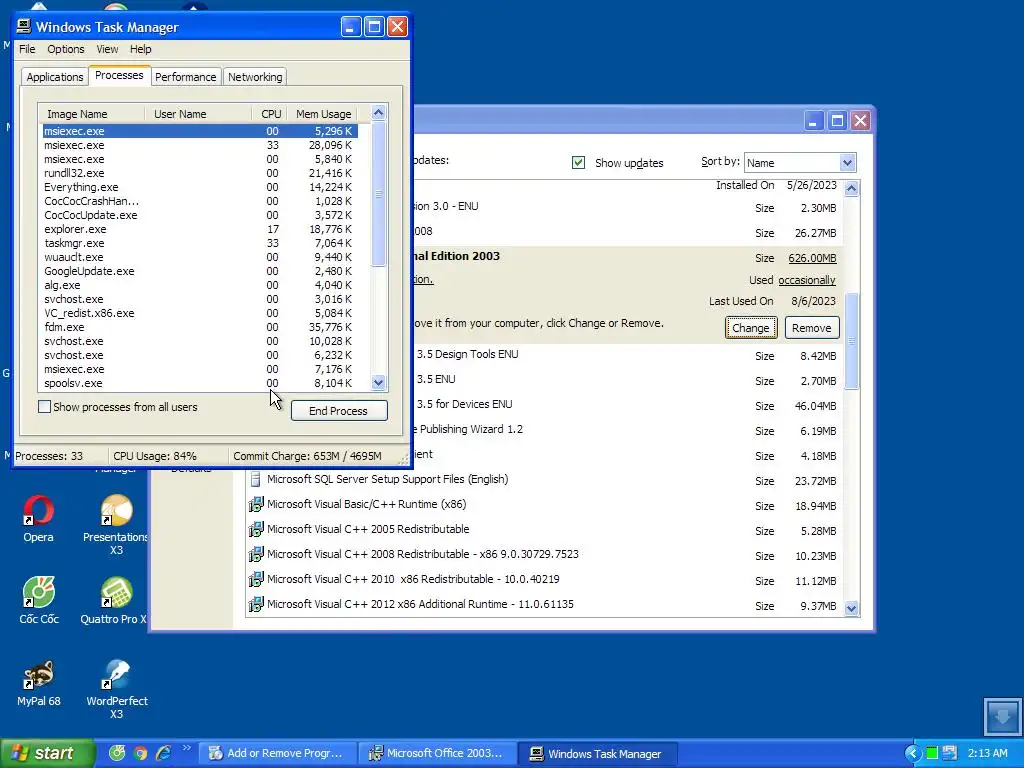Click the program list scroll down arrow

point(851,608)
